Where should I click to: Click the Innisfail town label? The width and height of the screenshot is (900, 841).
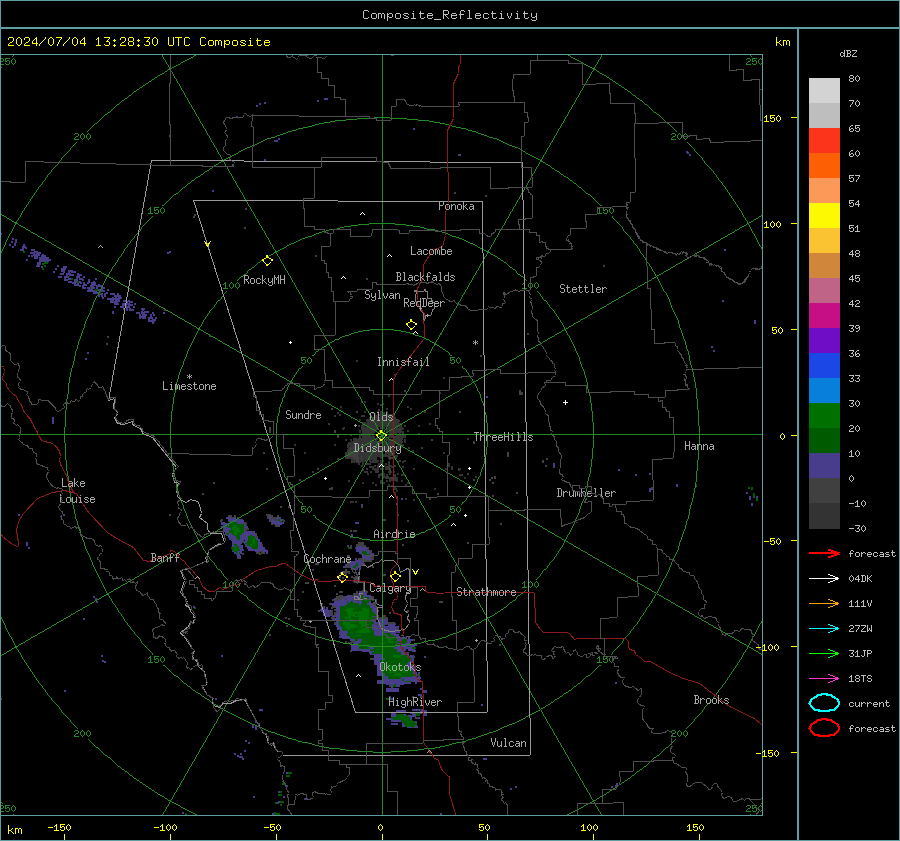click(403, 362)
